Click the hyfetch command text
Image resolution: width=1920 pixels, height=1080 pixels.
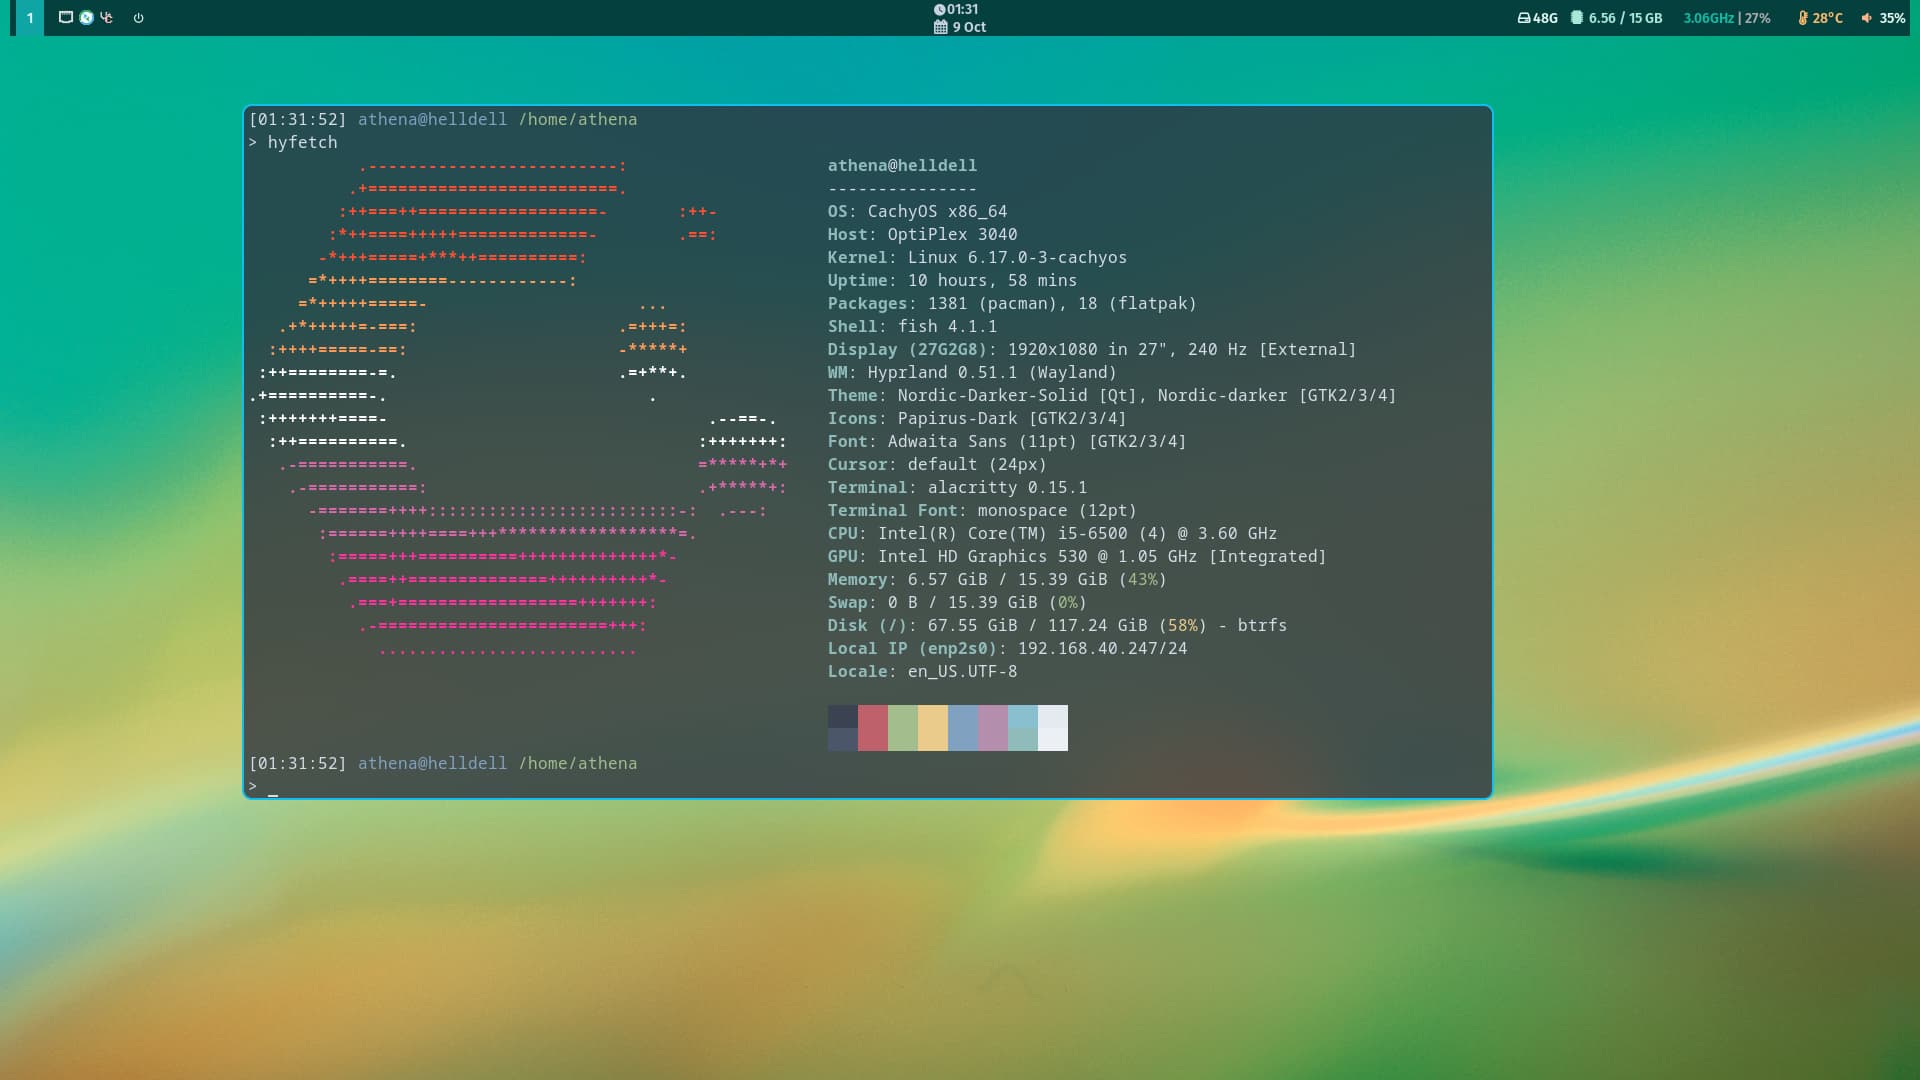pos(302,142)
